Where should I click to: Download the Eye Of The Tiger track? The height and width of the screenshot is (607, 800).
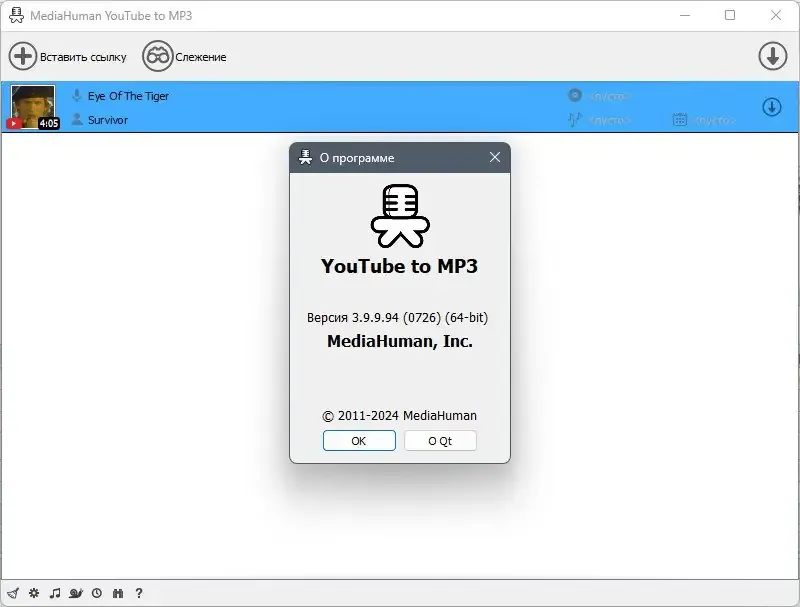tap(772, 107)
